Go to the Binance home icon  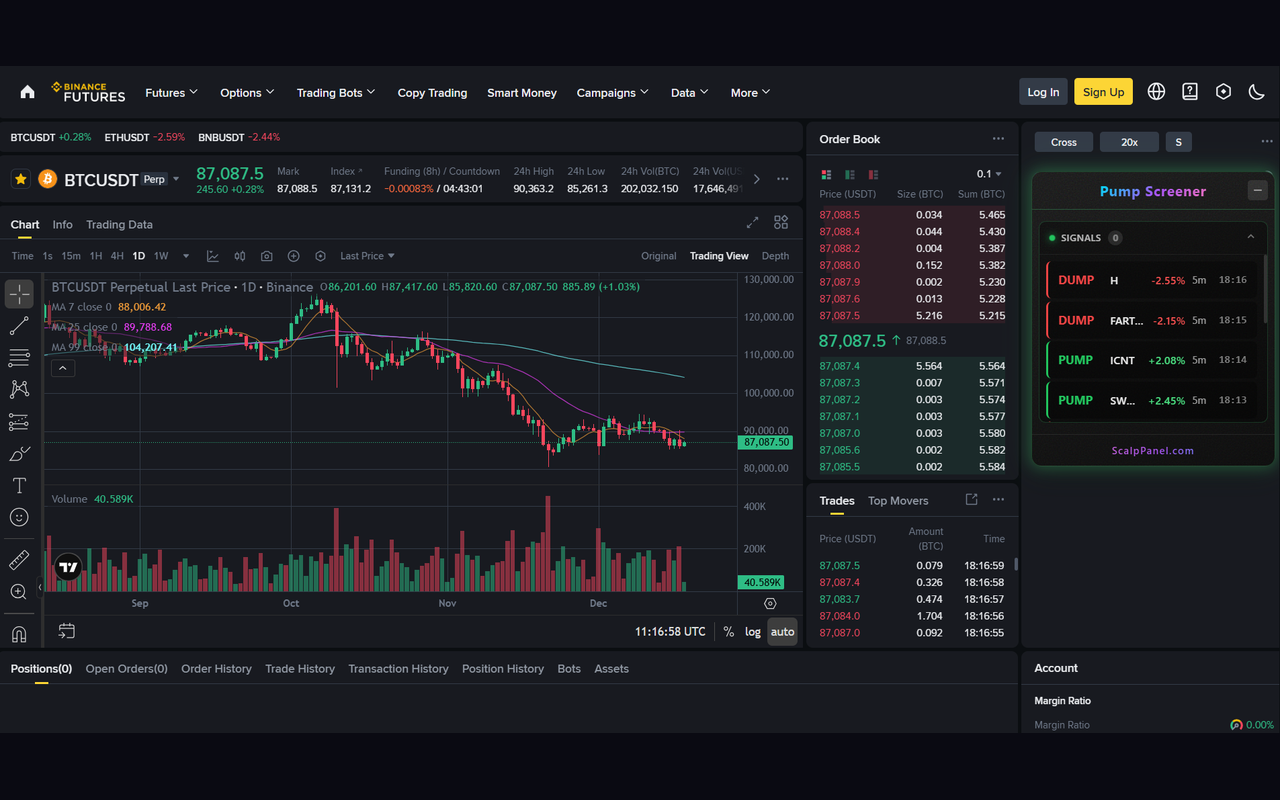(x=27, y=92)
